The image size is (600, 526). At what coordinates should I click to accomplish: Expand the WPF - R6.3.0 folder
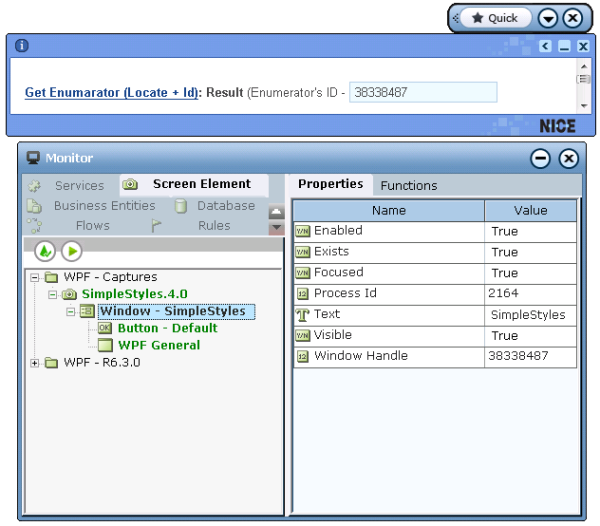pyautogui.click(x=34, y=363)
